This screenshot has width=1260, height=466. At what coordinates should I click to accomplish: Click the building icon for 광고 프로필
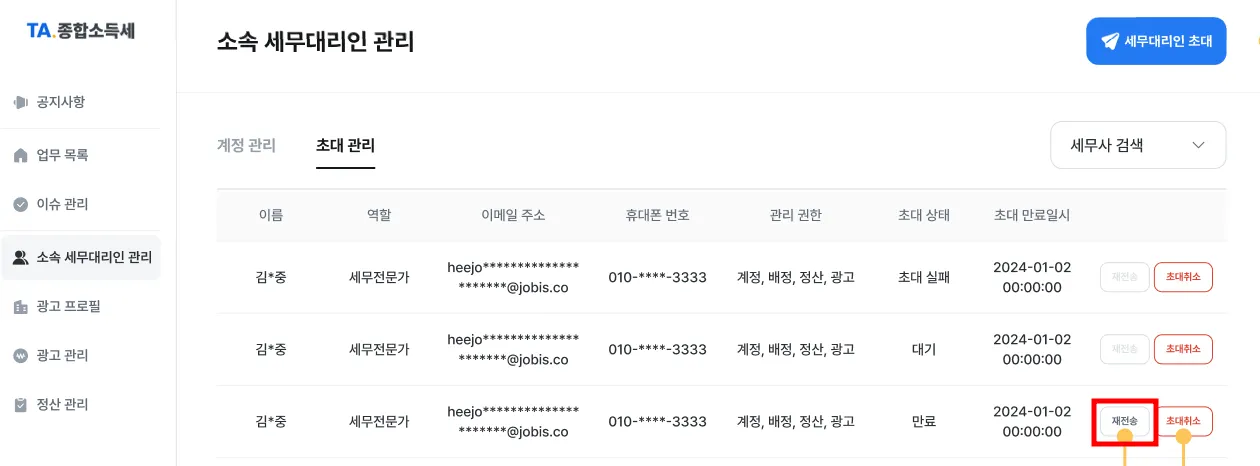(x=20, y=307)
